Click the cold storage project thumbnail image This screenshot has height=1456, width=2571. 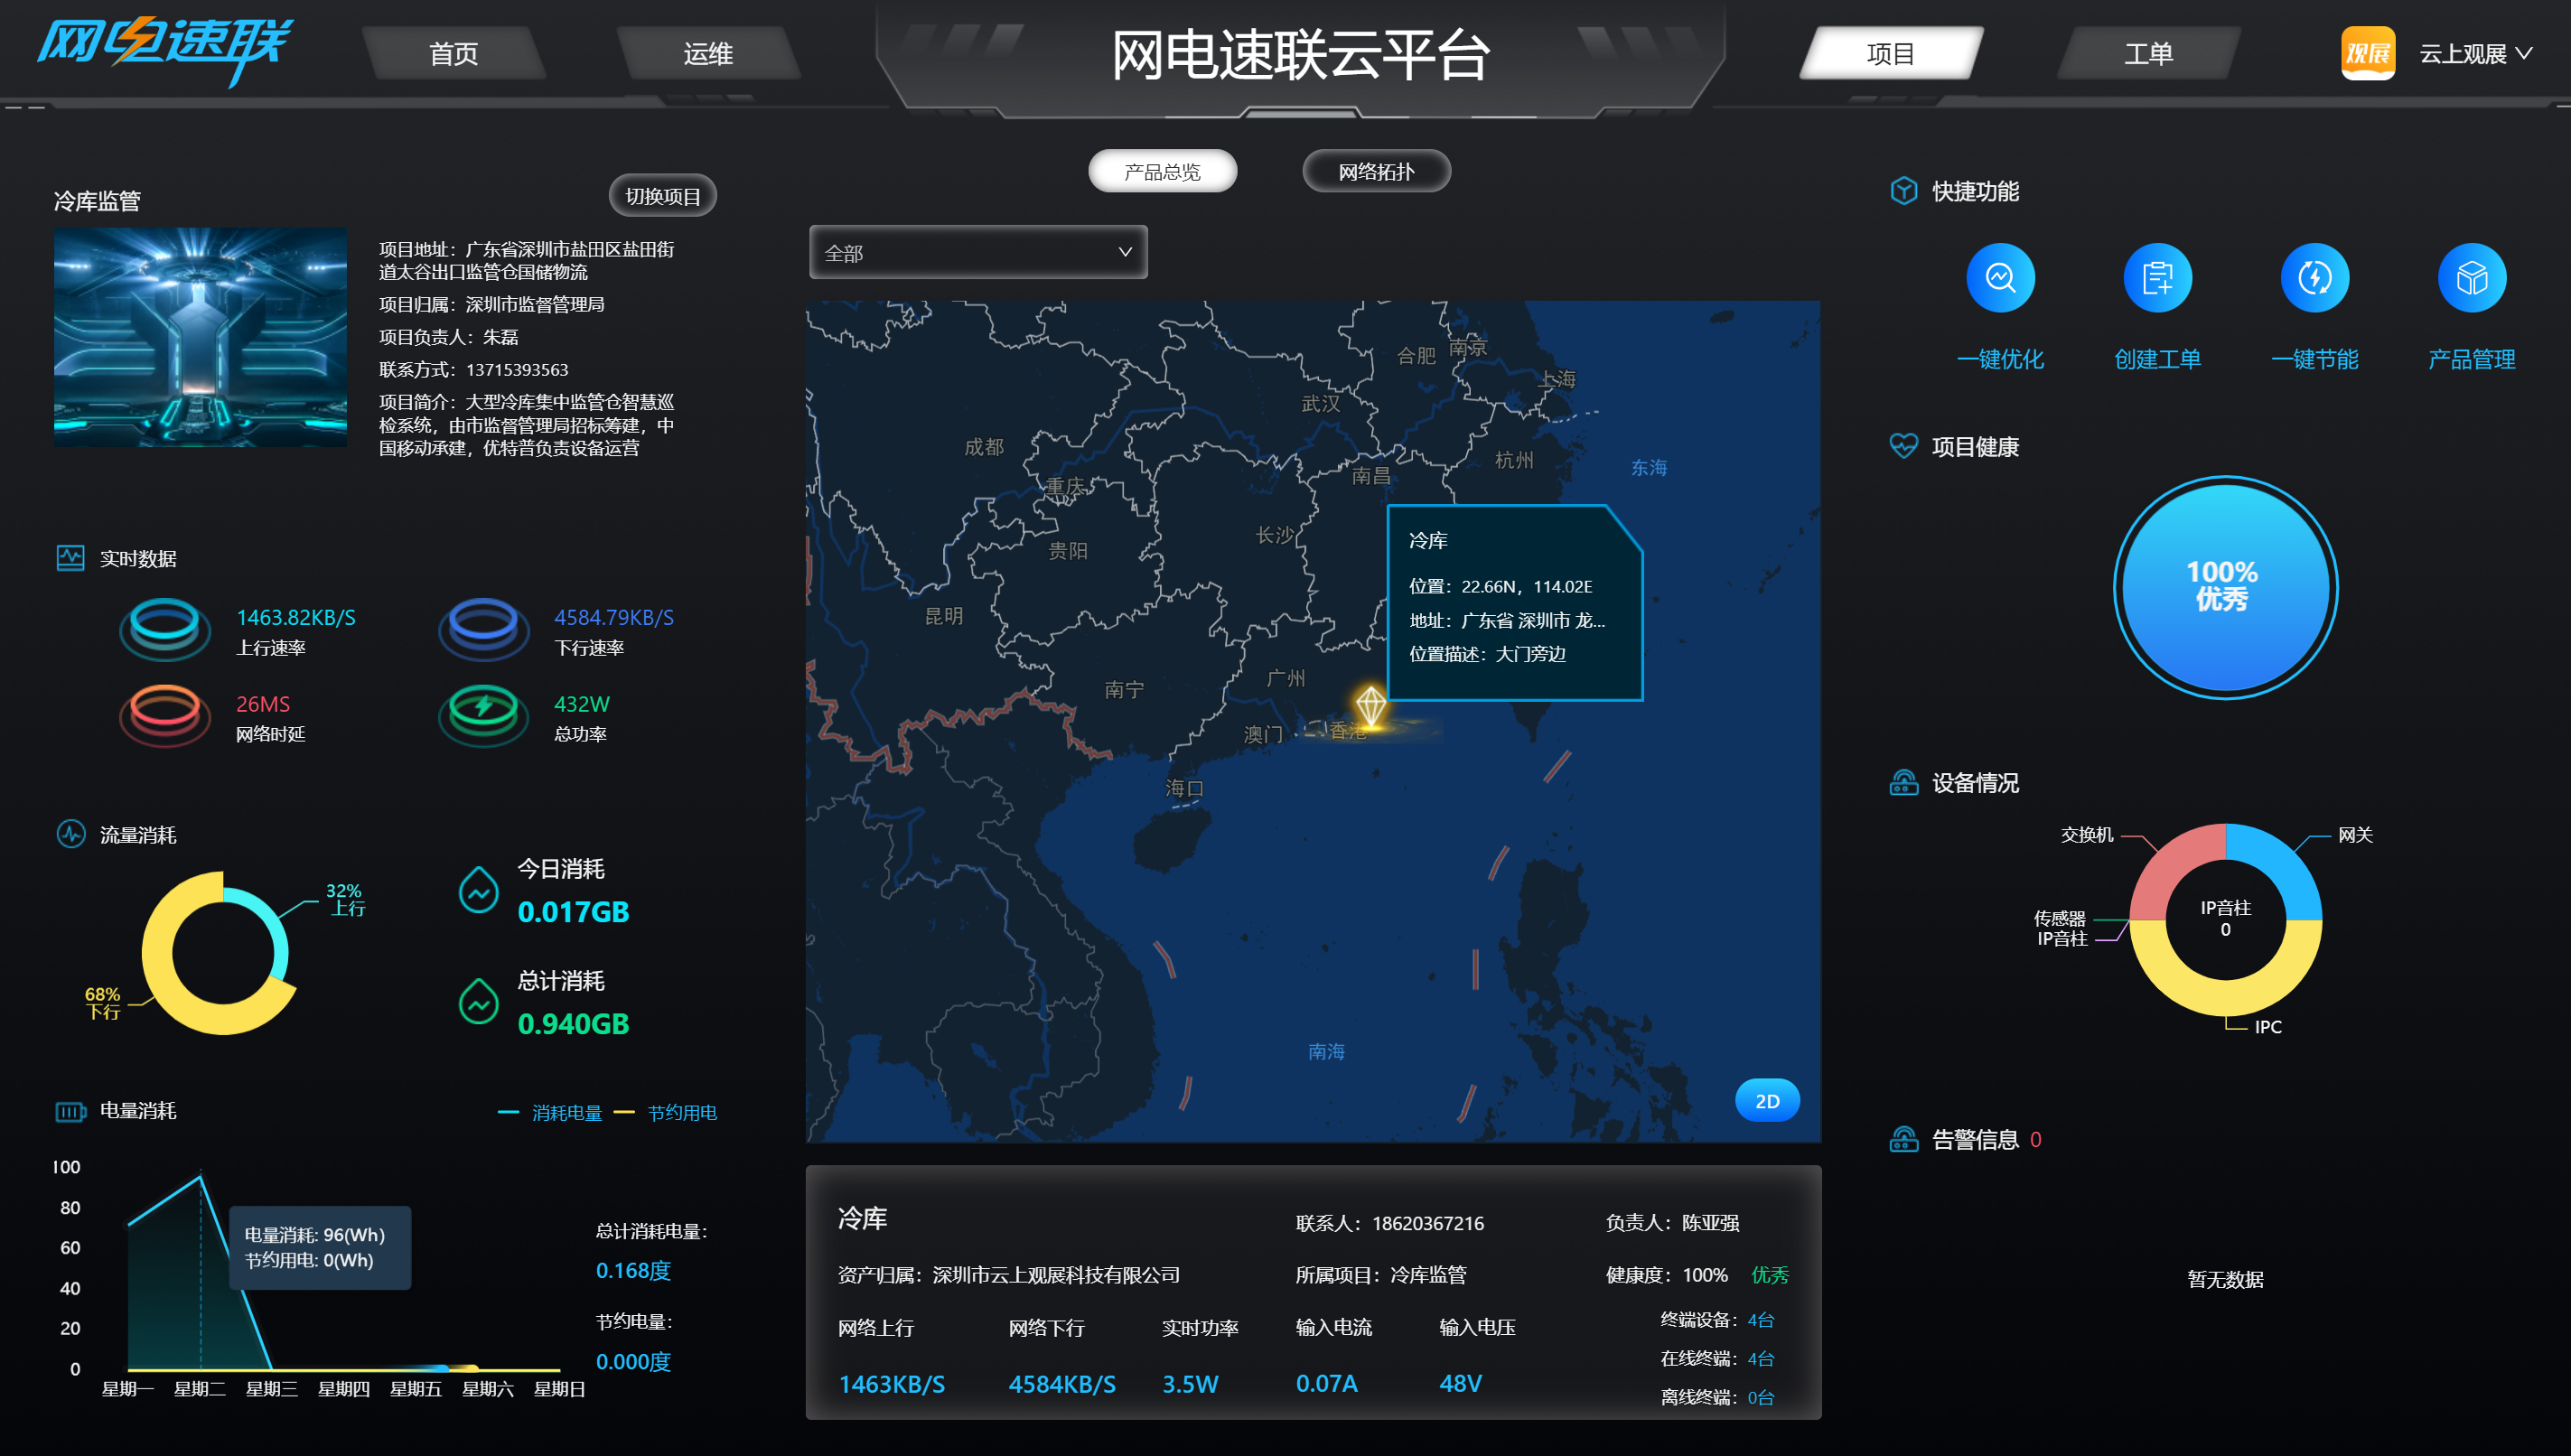[200, 337]
